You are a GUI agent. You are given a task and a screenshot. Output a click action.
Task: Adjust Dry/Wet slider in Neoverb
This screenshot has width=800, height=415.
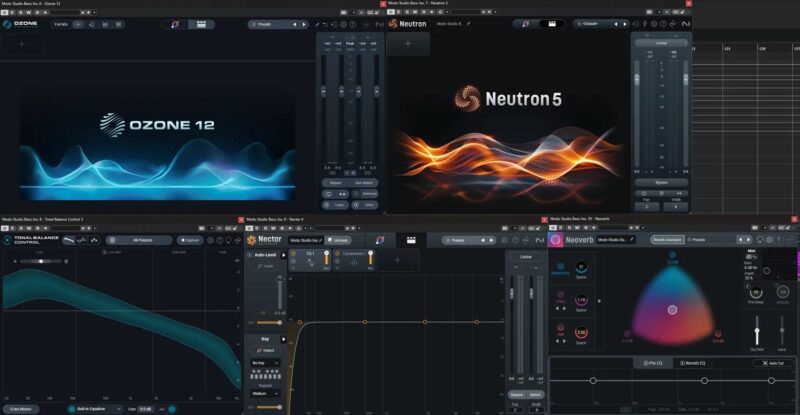[x=757, y=331]
